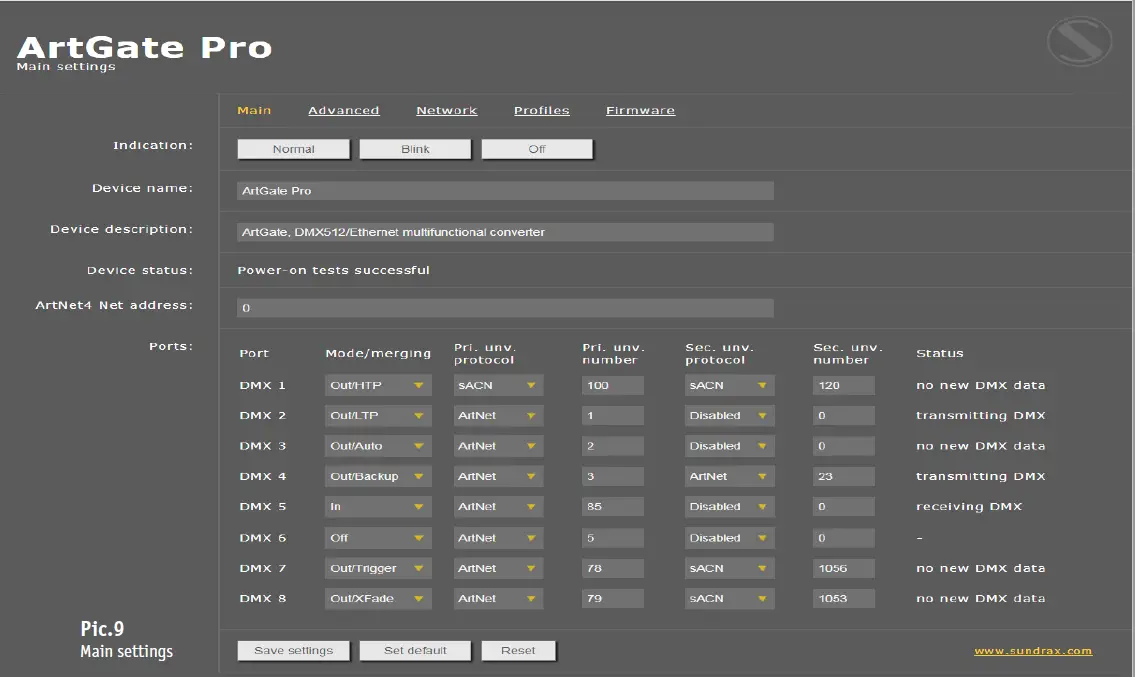Viewport: 1135px width, 677px height.
Task: Set indication mode to Blink
Action: click(x=415, y=149)
